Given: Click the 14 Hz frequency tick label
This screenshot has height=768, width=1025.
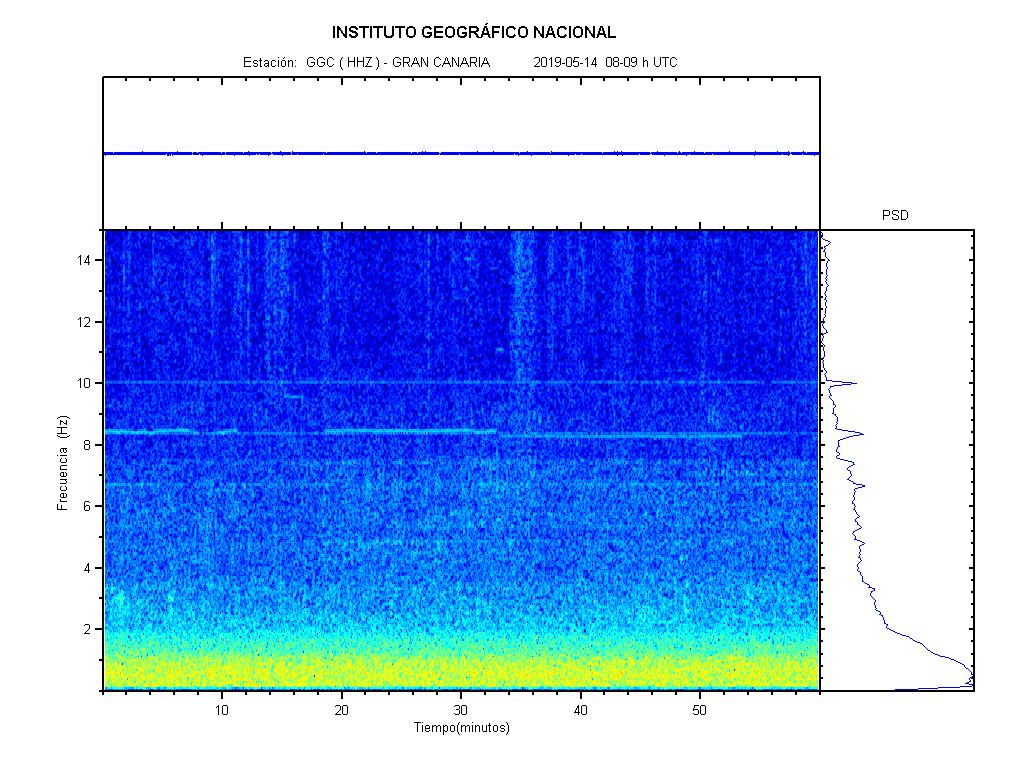Looking at the screenshot, I should click(84, 260).
